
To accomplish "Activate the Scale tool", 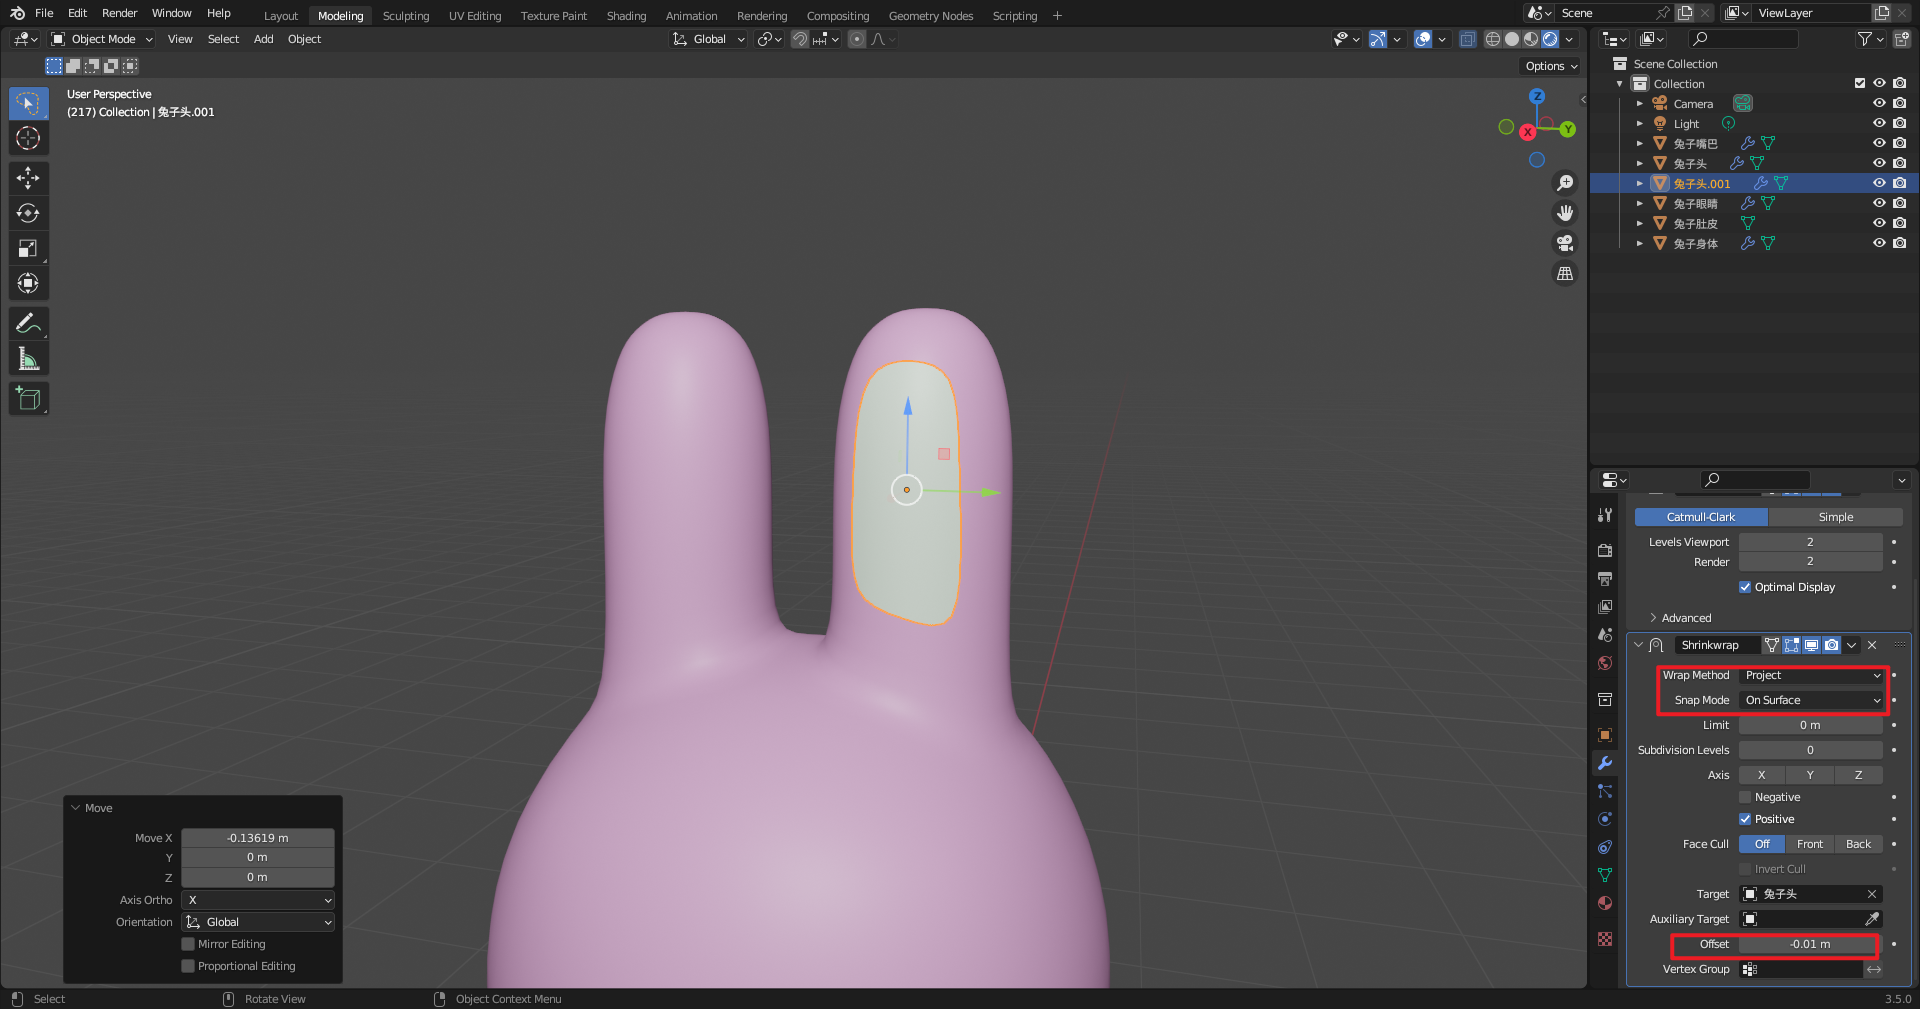I will coord(28,248).
